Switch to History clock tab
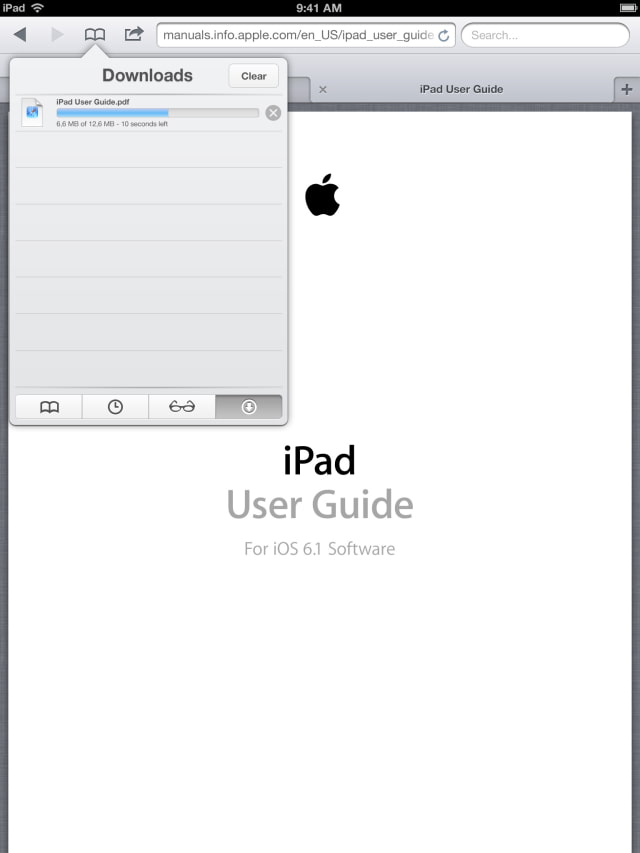The width and height of the screenshot is (640, 853). point(115,407)
